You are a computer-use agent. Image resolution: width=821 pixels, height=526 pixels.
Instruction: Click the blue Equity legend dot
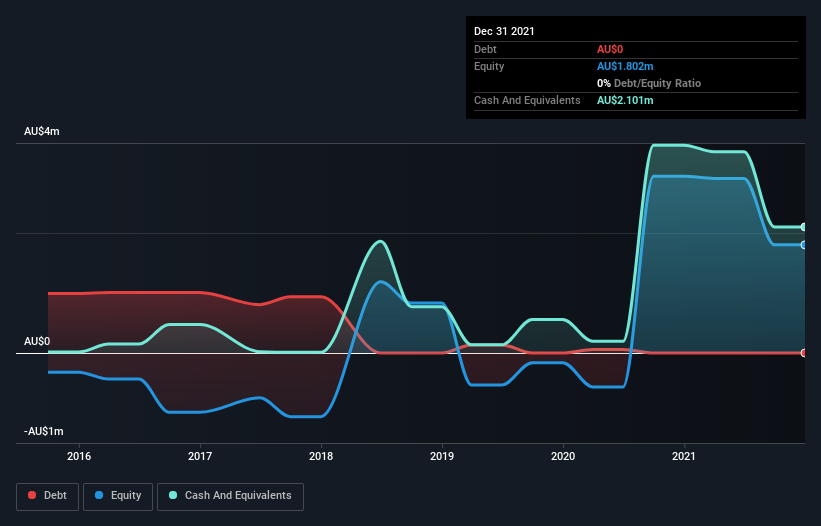pos(99,495)
